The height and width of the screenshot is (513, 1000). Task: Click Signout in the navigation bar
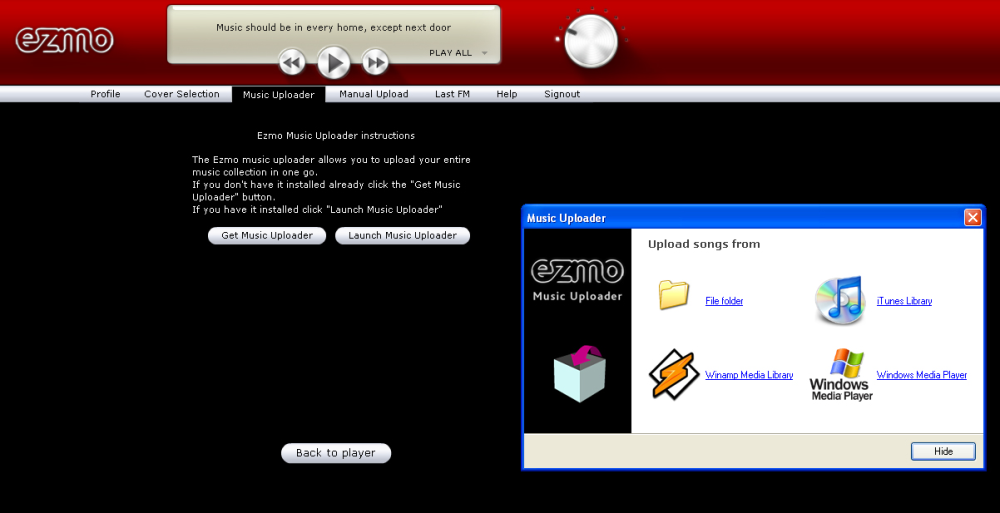coord(562,94)
